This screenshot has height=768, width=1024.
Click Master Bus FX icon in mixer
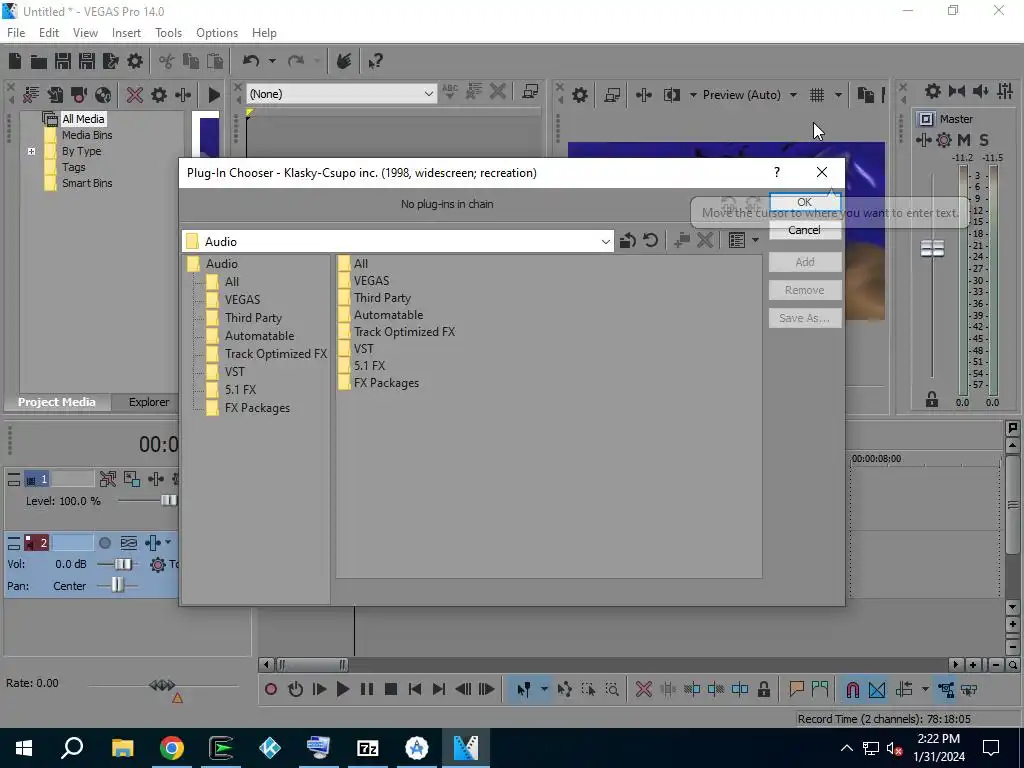coord(923,140)
